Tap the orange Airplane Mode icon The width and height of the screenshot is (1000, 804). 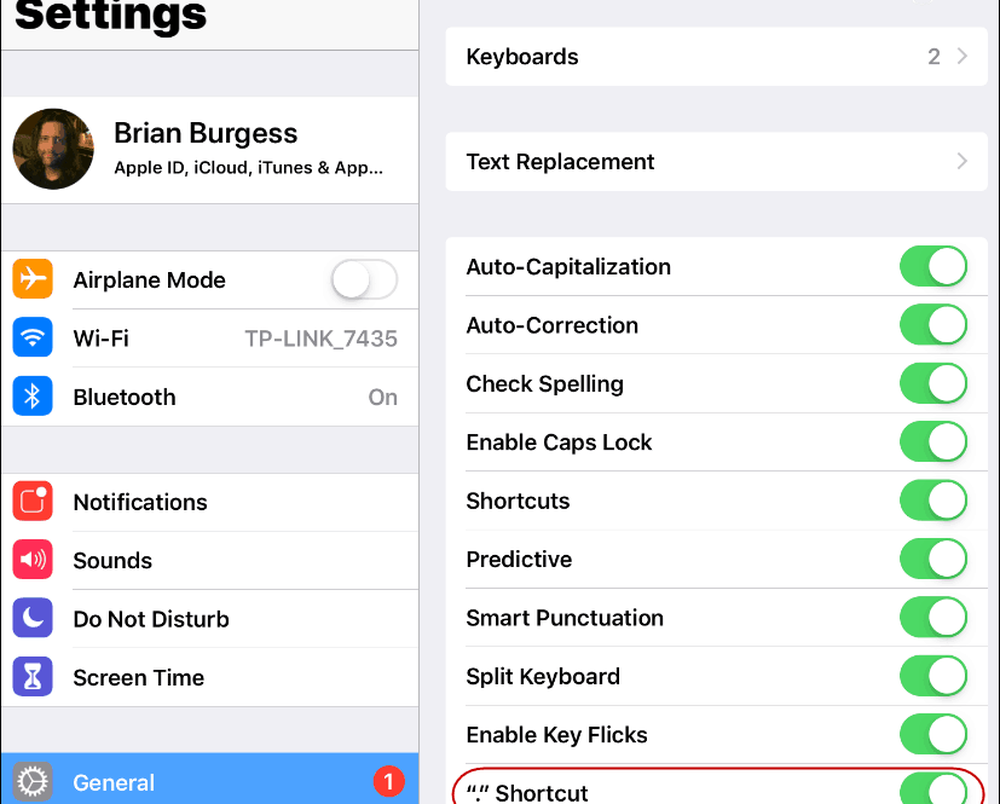pyautogui.click(x=32, y=279)
